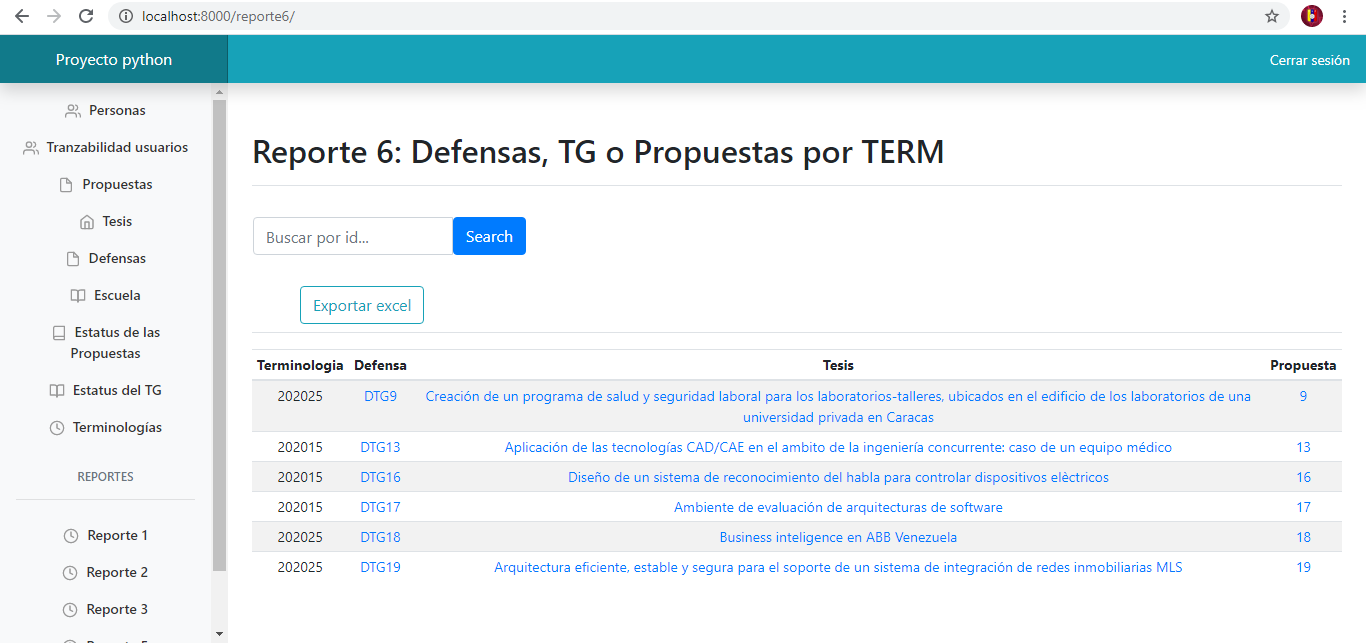Open defense link DTG9
The width and height of the screenshot is (1366, 643).
(x=380, y=396)
